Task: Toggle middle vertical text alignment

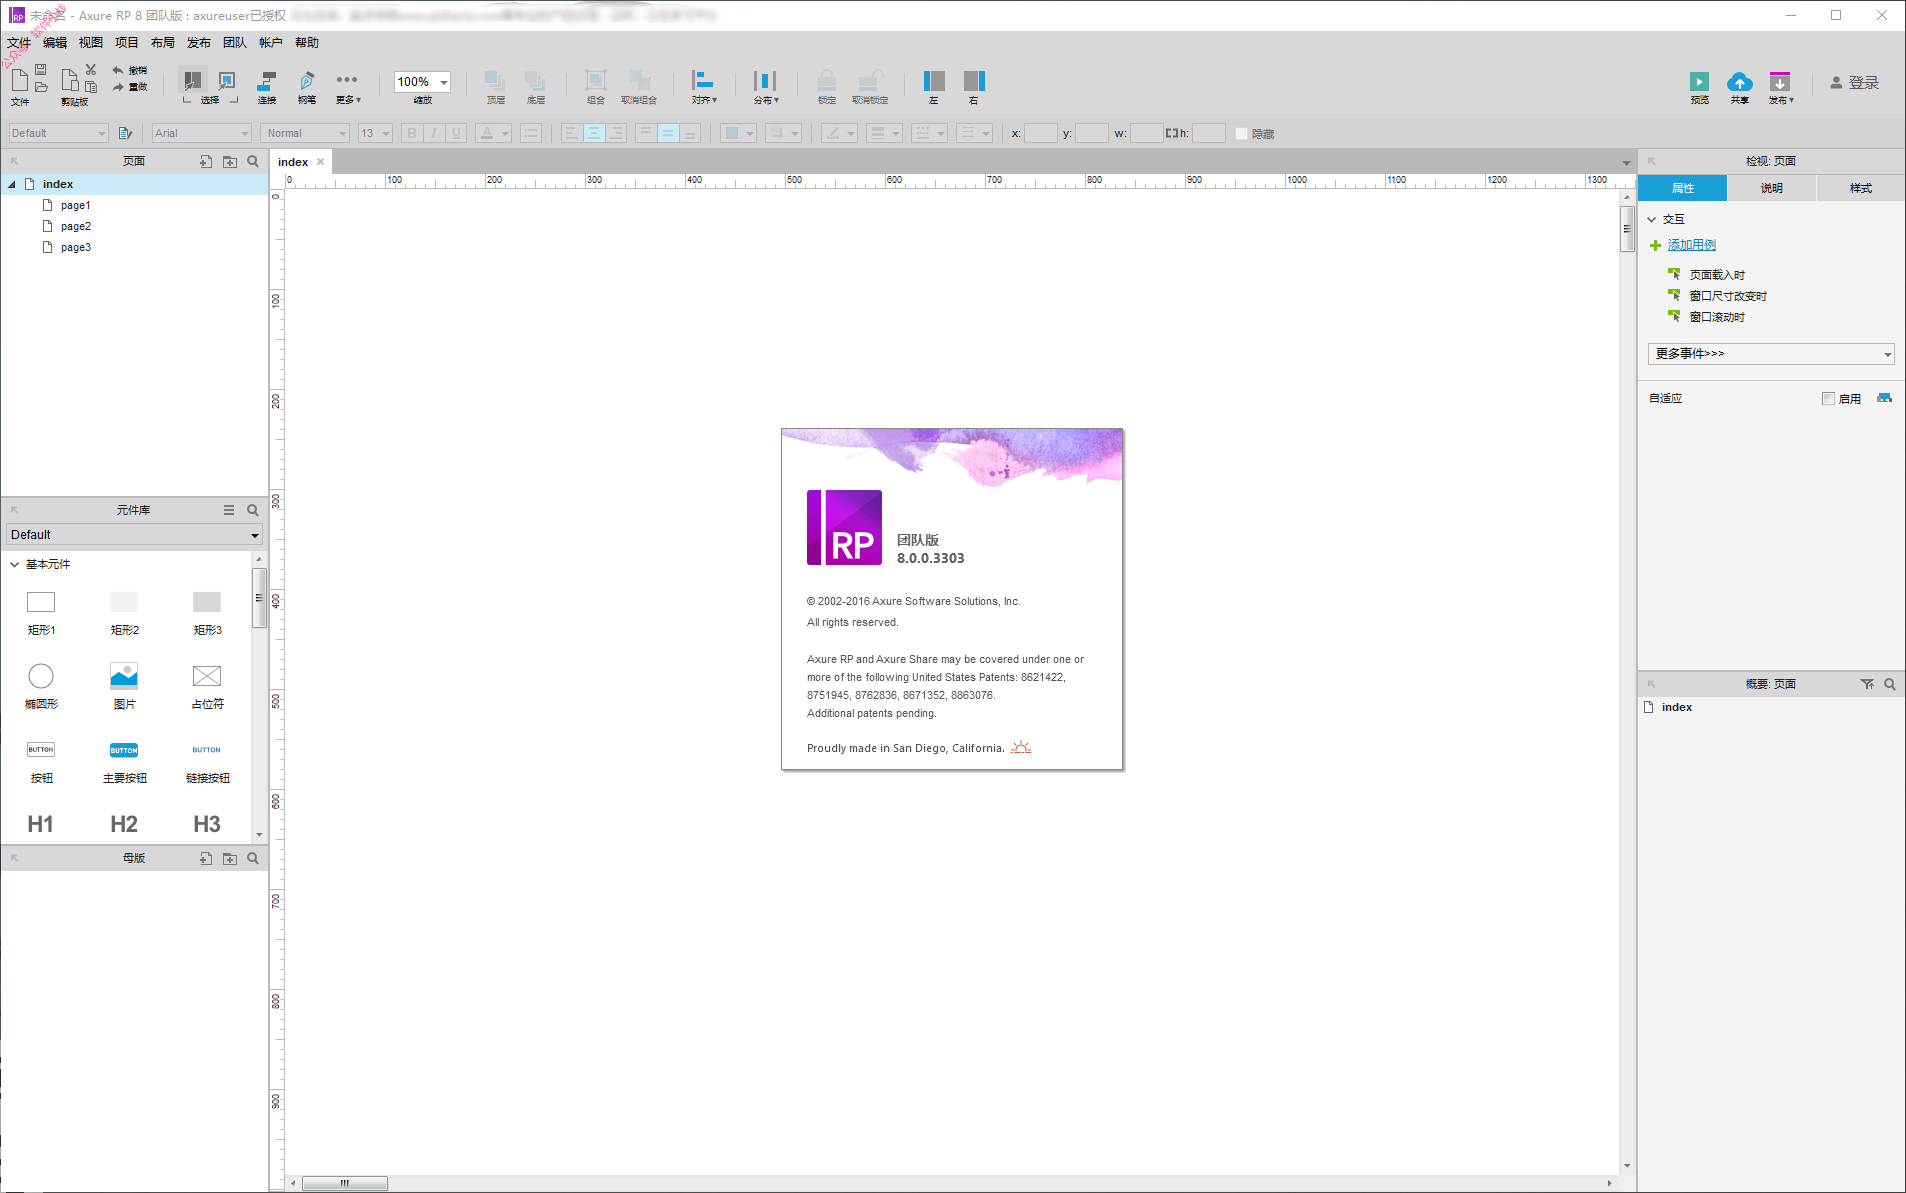Action: tap(668, 133)
